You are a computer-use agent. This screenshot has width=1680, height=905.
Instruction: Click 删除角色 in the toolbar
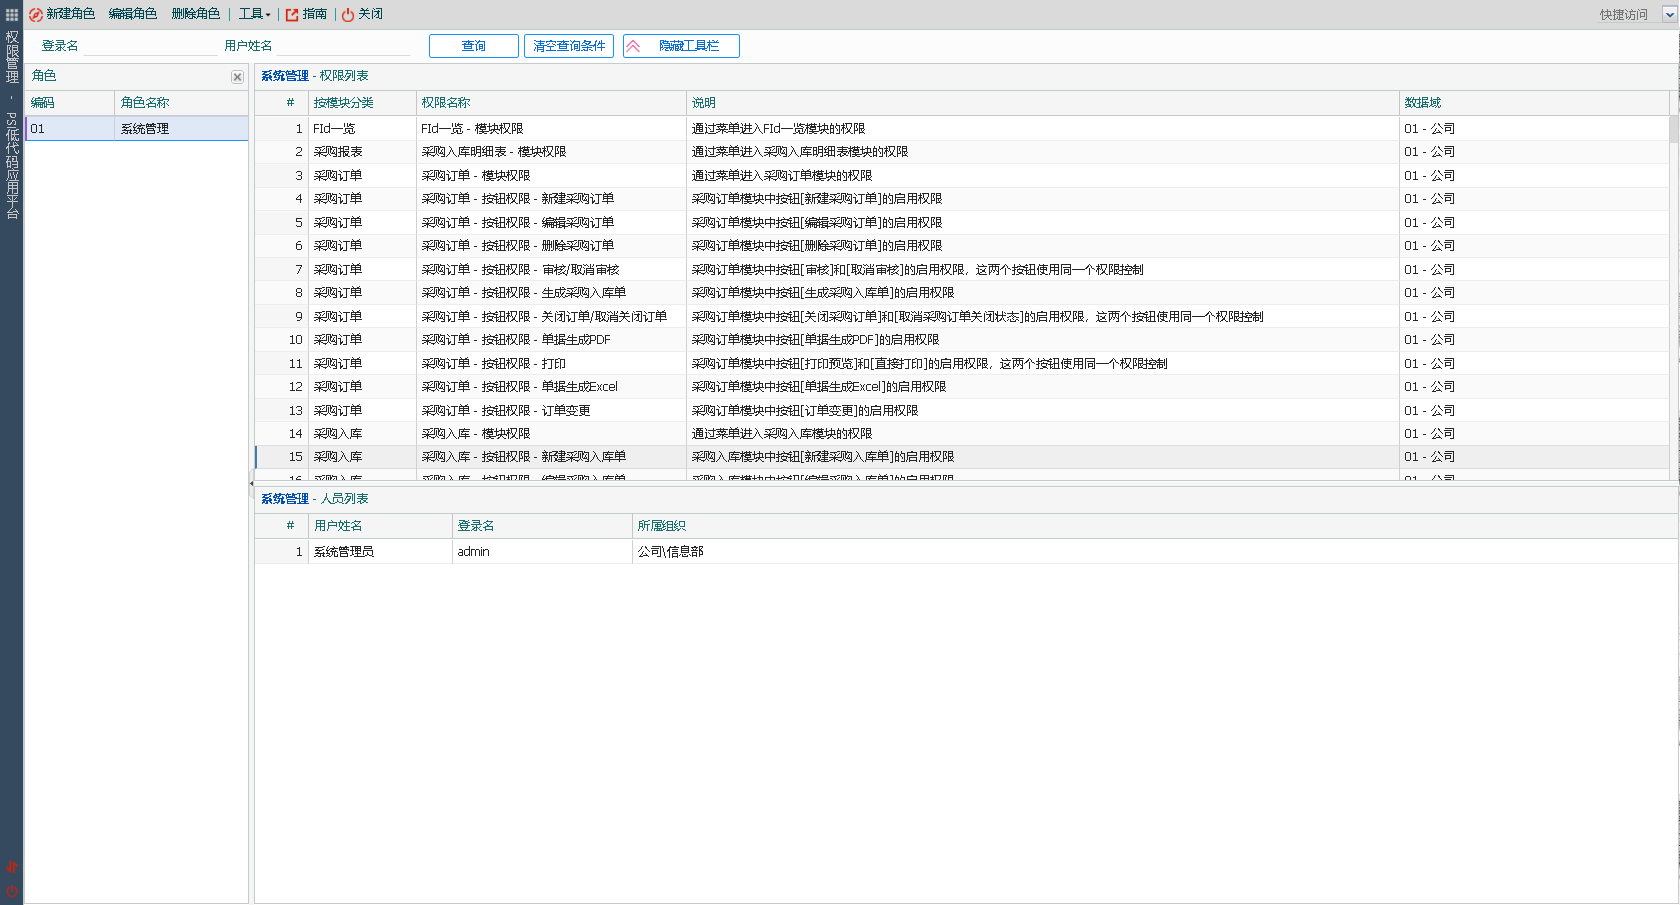point(195,14)
